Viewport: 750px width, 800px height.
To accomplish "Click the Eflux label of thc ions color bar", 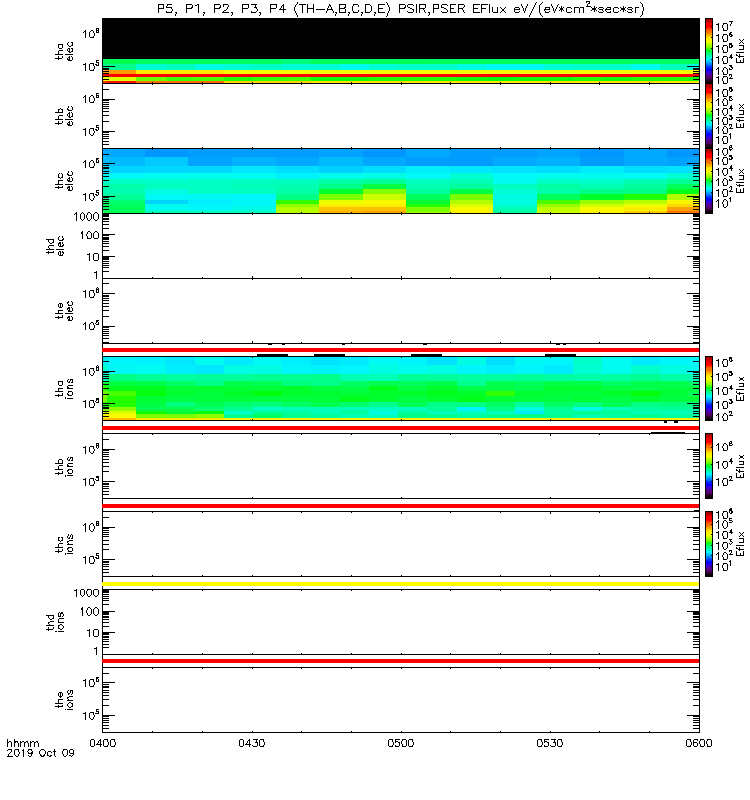I will 740,544.
